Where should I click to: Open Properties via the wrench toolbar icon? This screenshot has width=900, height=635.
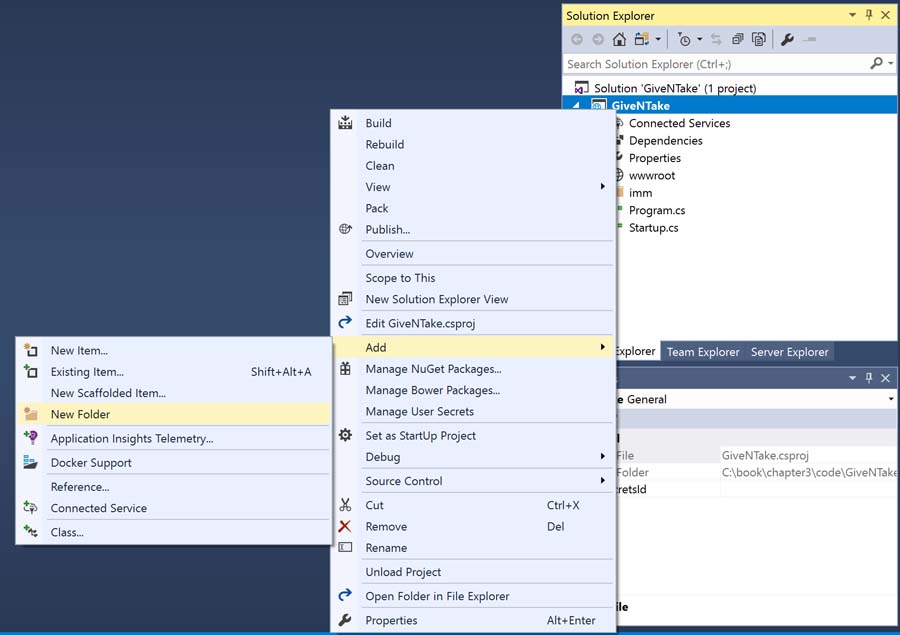click(x=787, y=40)
